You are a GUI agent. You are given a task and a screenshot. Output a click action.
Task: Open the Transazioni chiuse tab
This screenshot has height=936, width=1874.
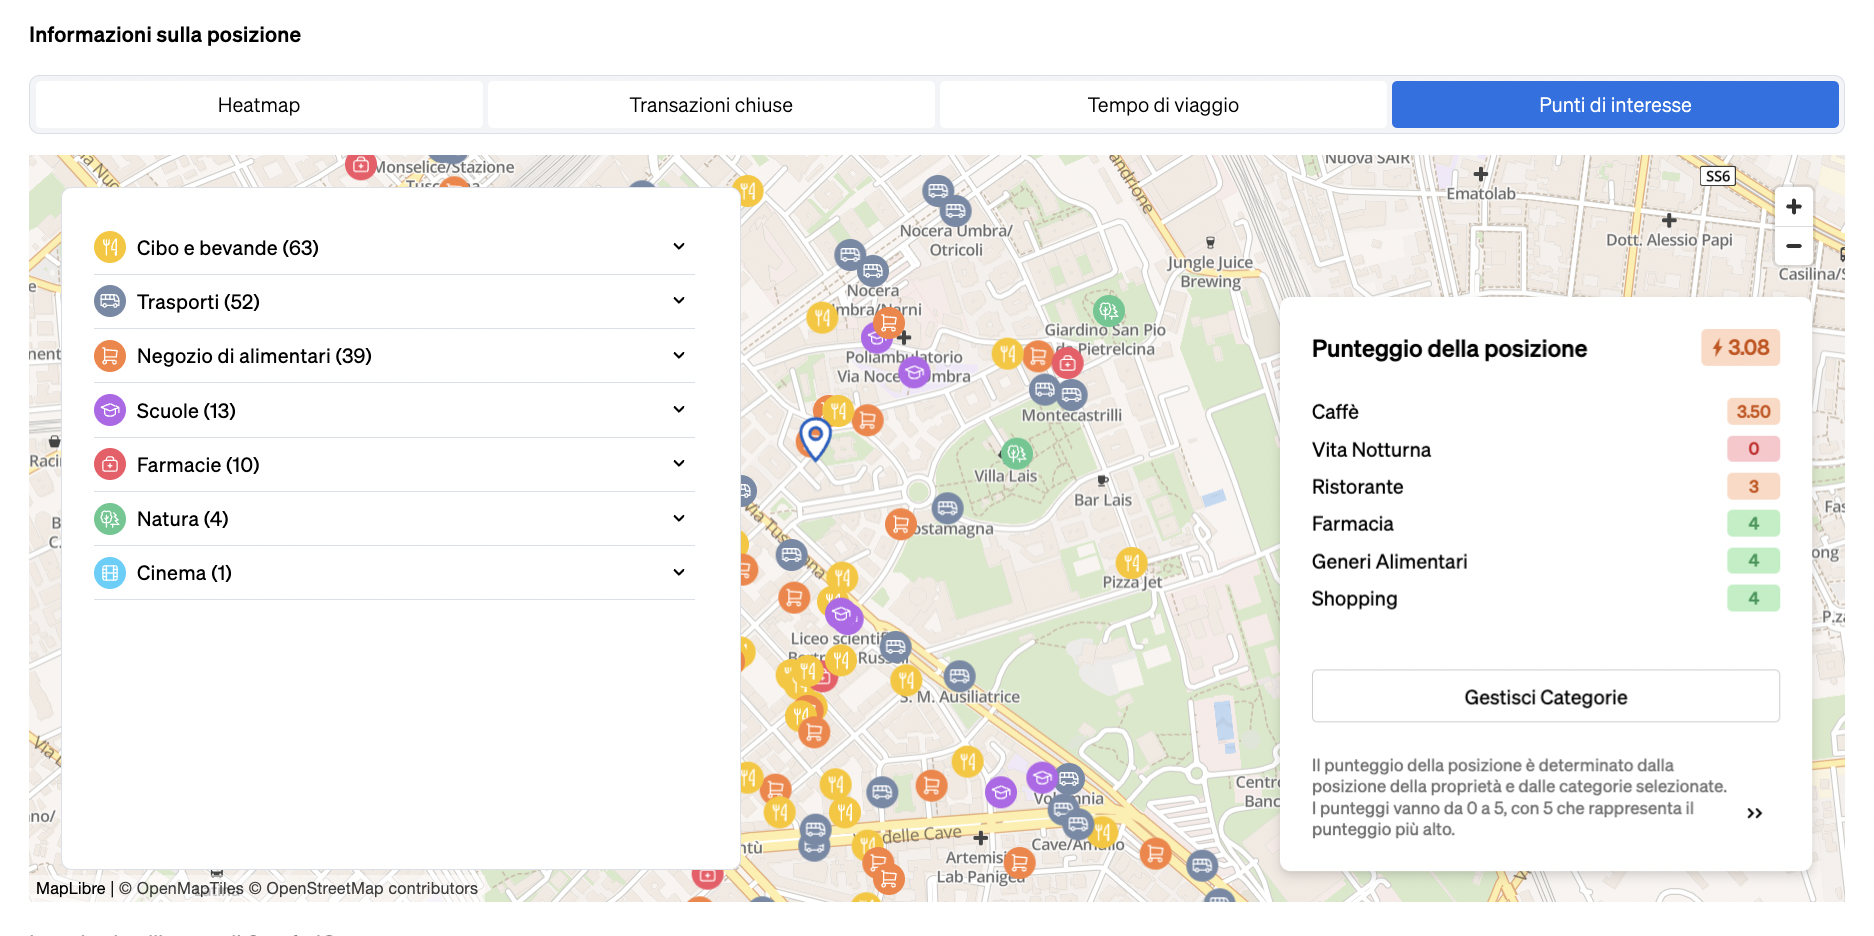click(711, 105)
